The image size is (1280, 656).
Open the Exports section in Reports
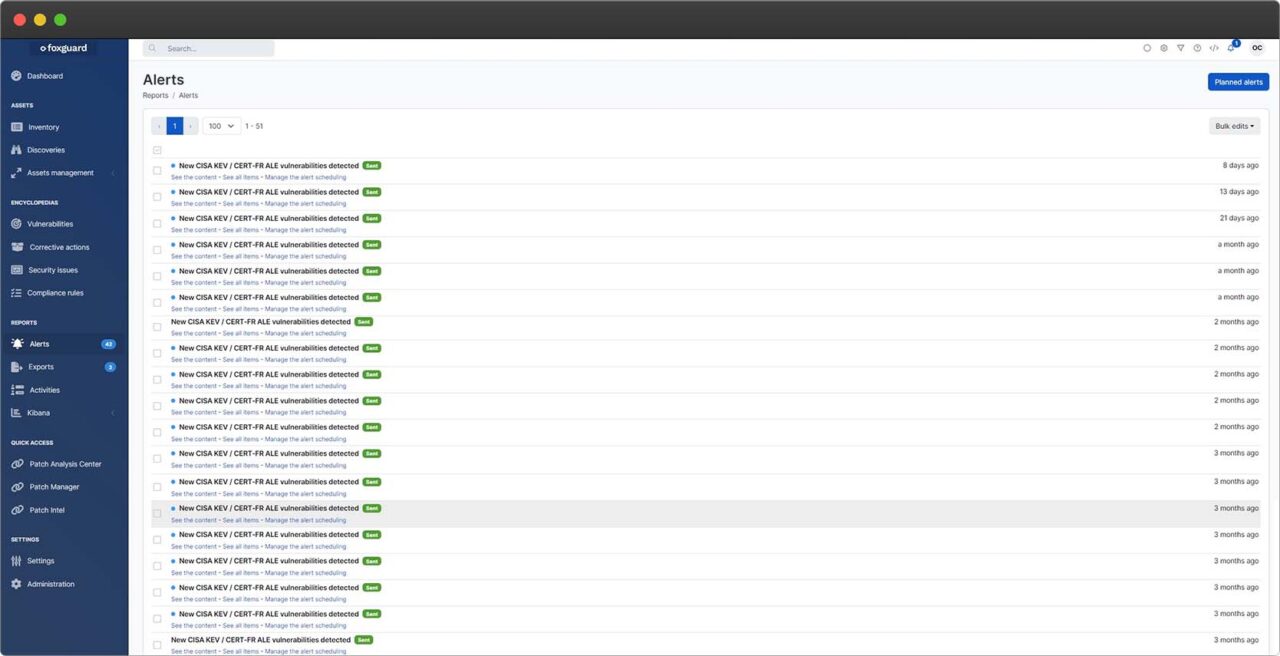point(41,367)
